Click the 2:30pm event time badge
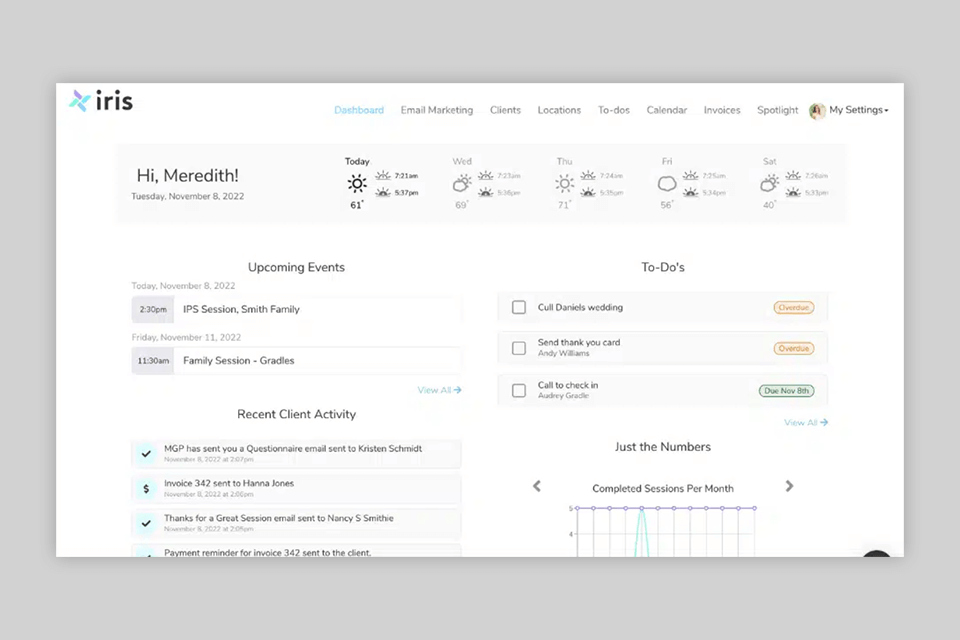The image size is (960, 640). point(153,309)
